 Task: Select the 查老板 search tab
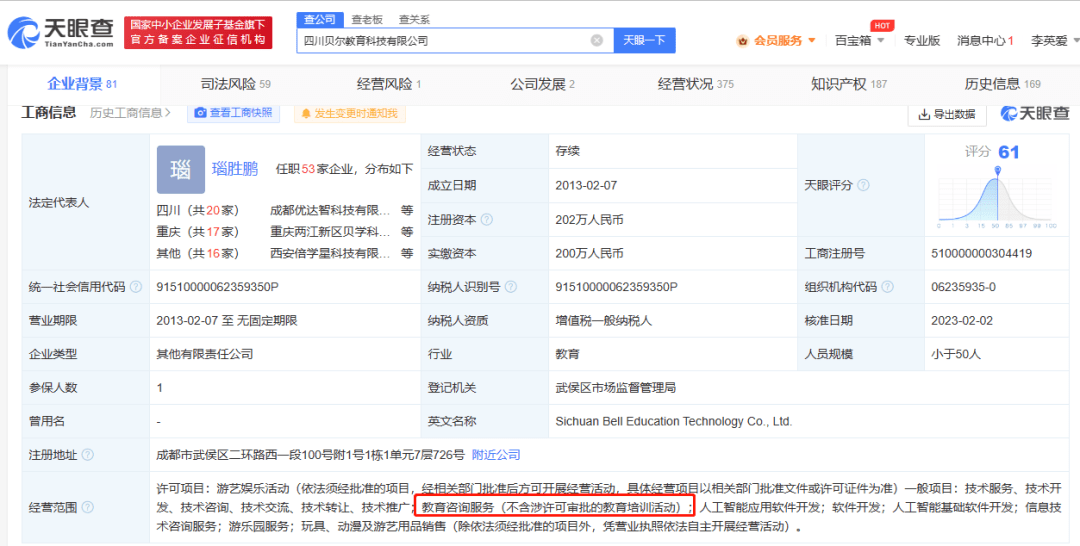[x=366, y=19]
